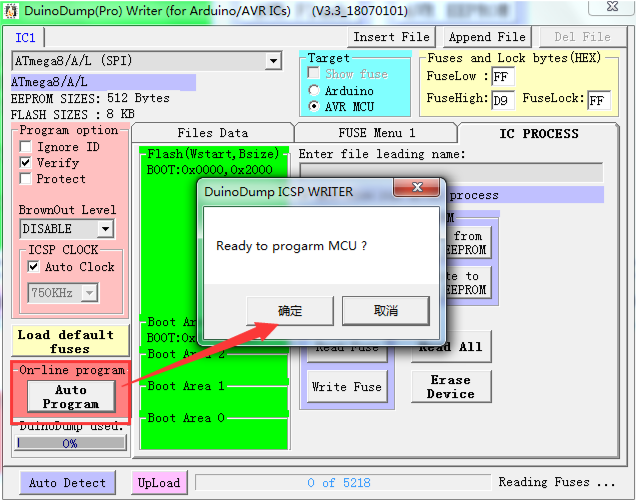The image size is (636, 500).
Task: Toggle the Auto Clock checkbox
Action: coord(33,266)
